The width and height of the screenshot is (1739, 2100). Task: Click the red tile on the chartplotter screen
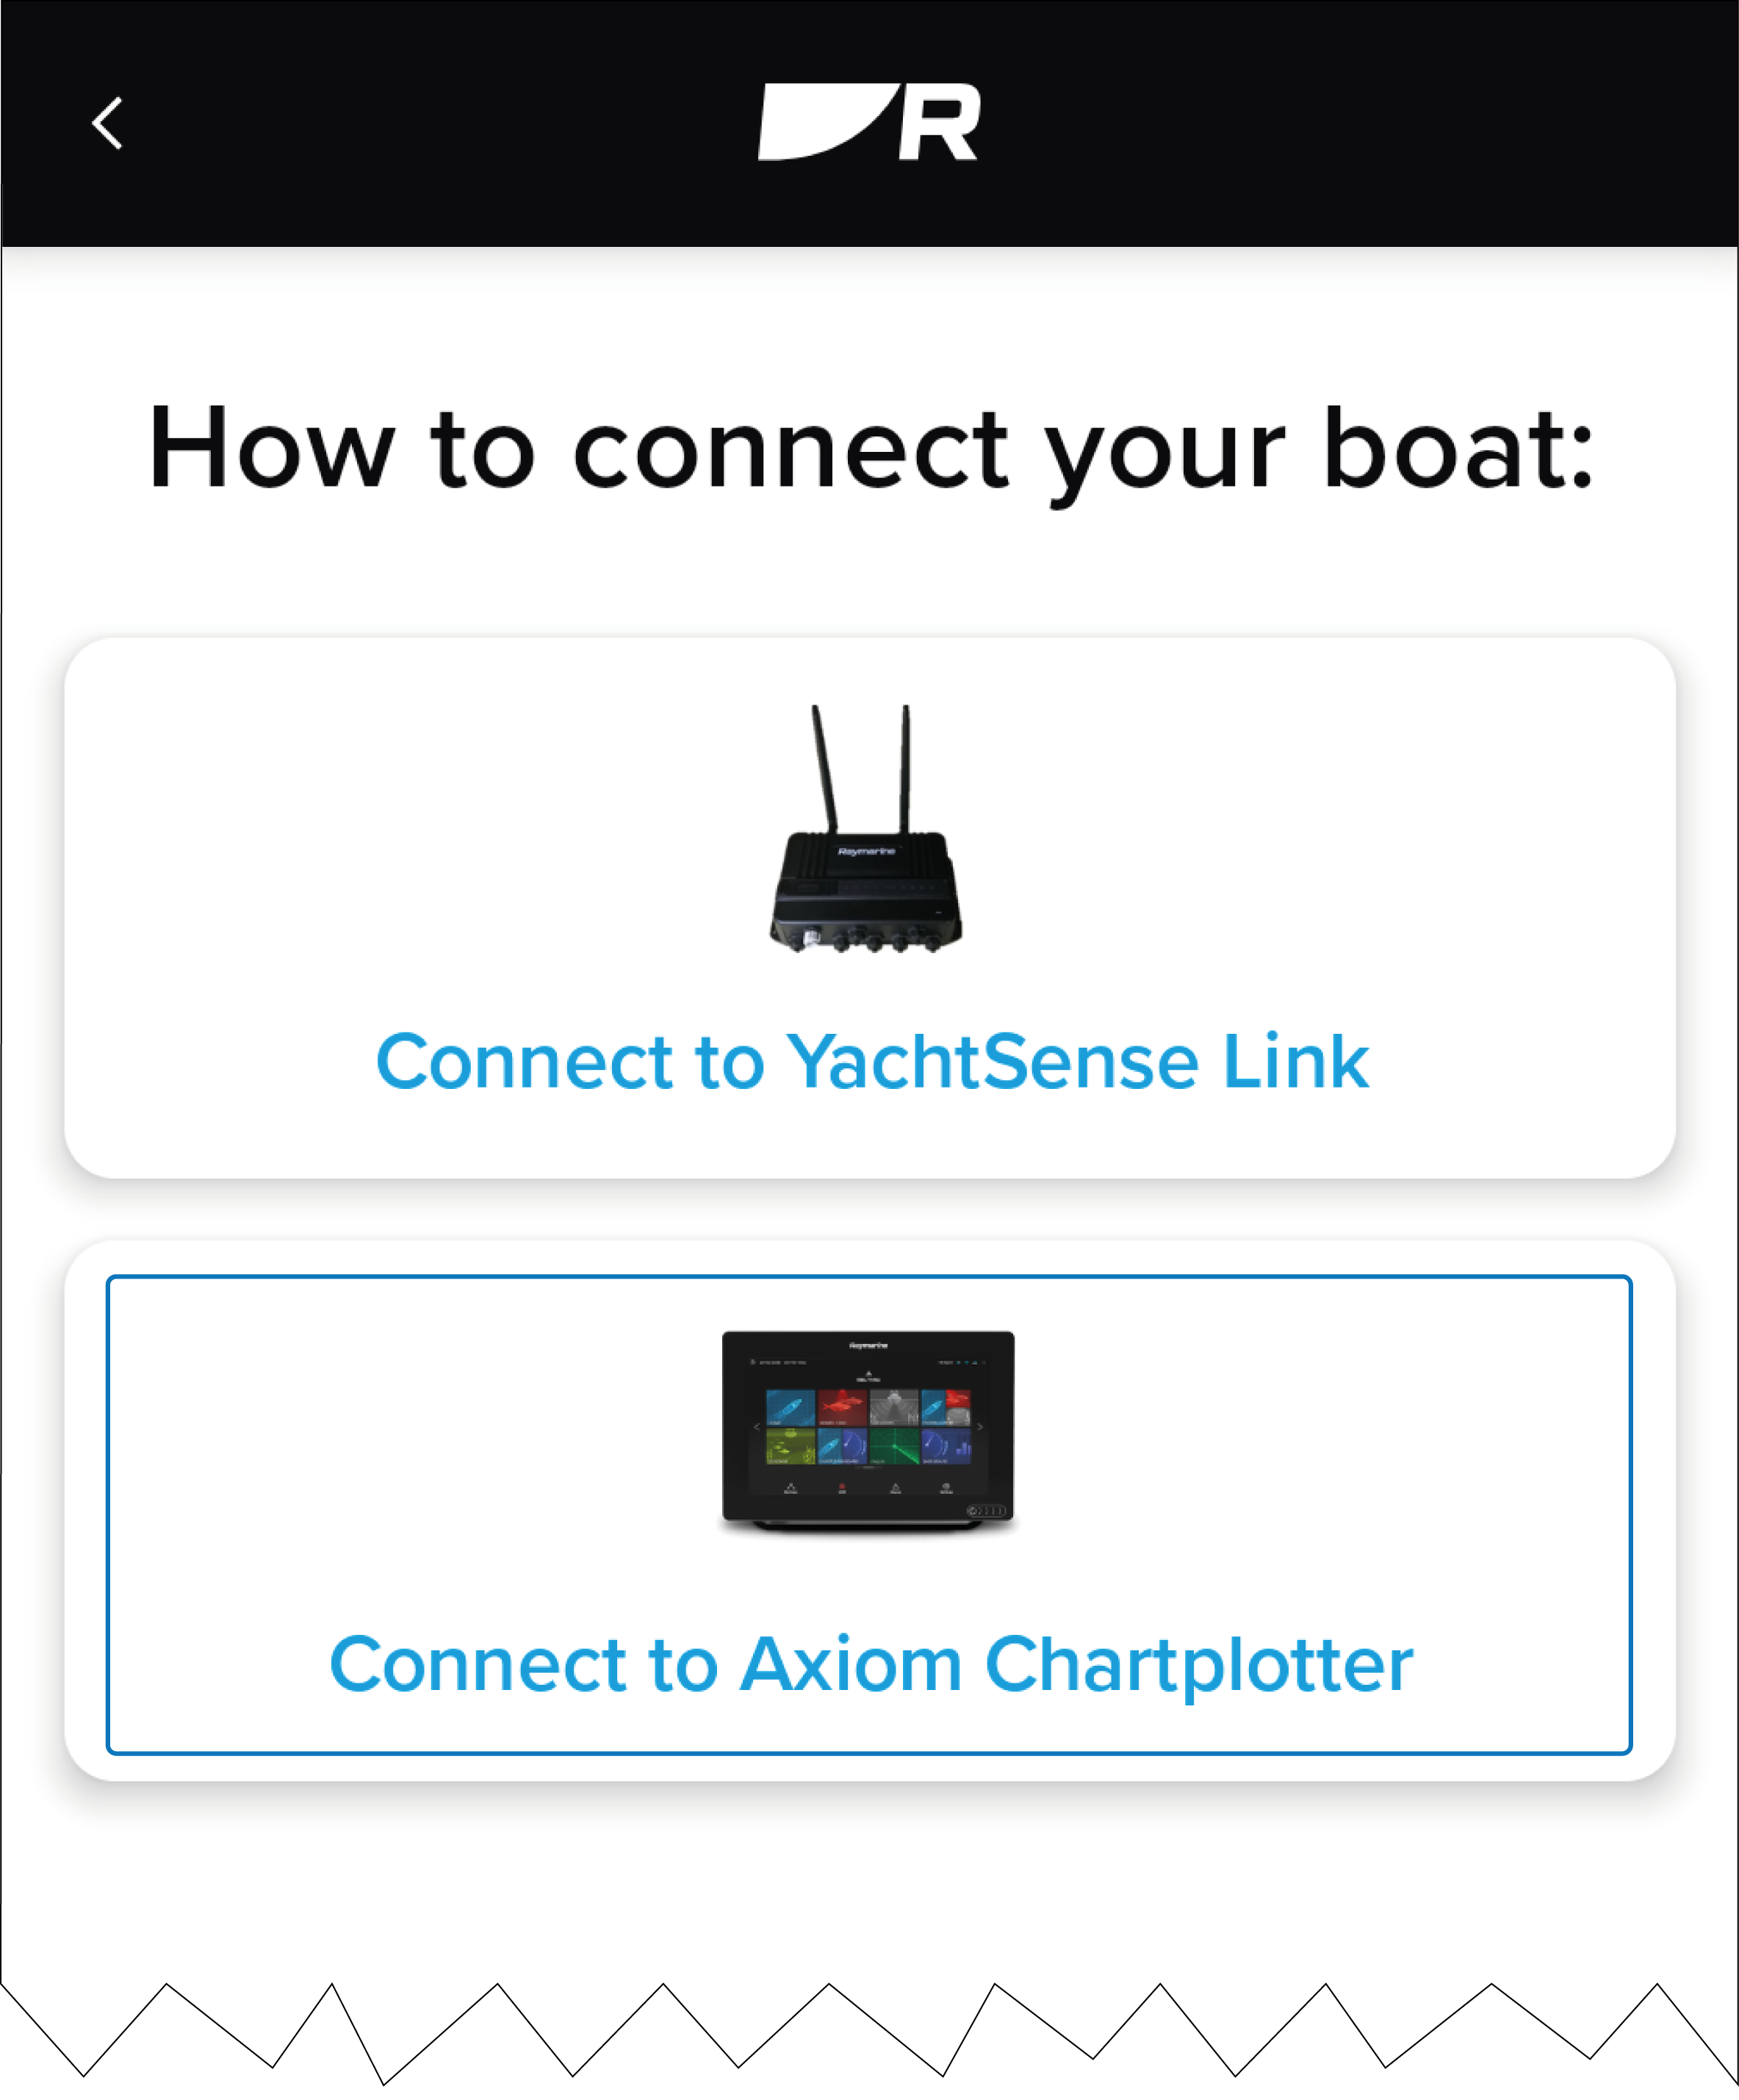(842, 1407)
